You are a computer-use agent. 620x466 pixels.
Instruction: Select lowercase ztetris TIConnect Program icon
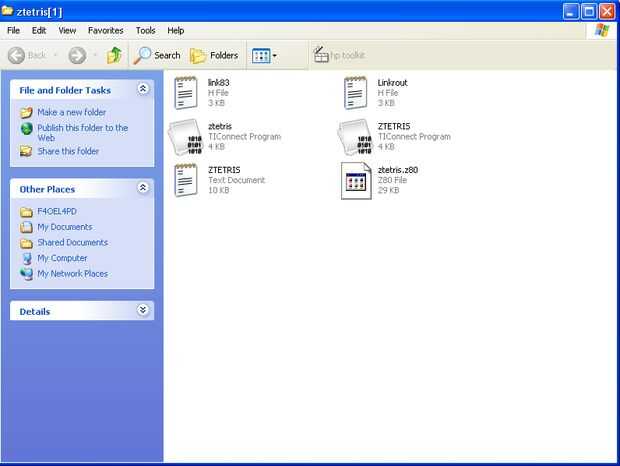point(185,137)
